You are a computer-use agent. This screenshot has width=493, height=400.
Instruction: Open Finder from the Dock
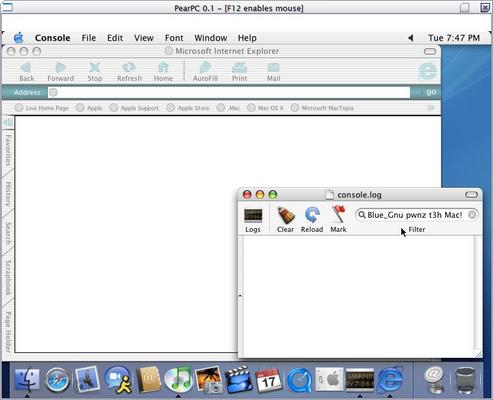27,380
